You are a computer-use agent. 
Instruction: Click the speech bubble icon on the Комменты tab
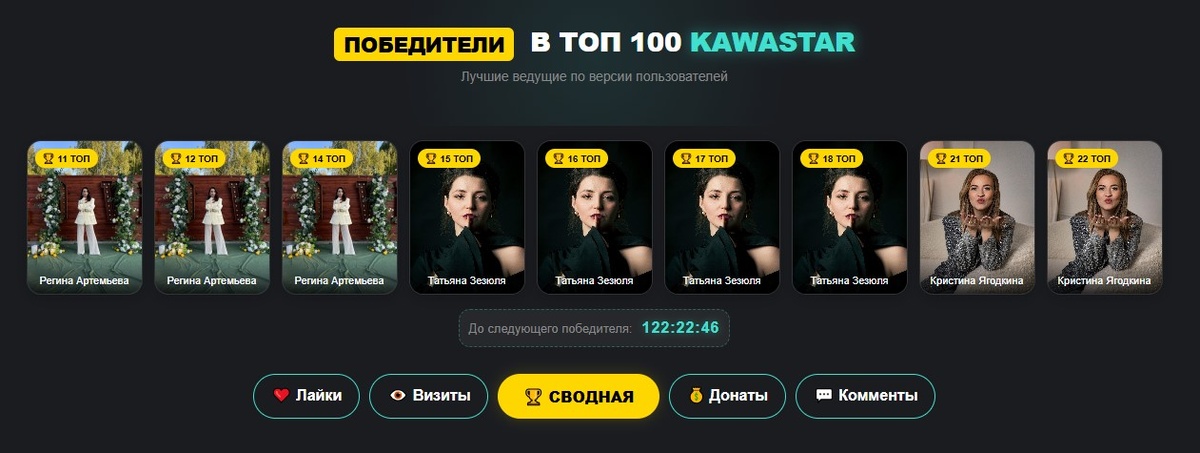[824, 396]
